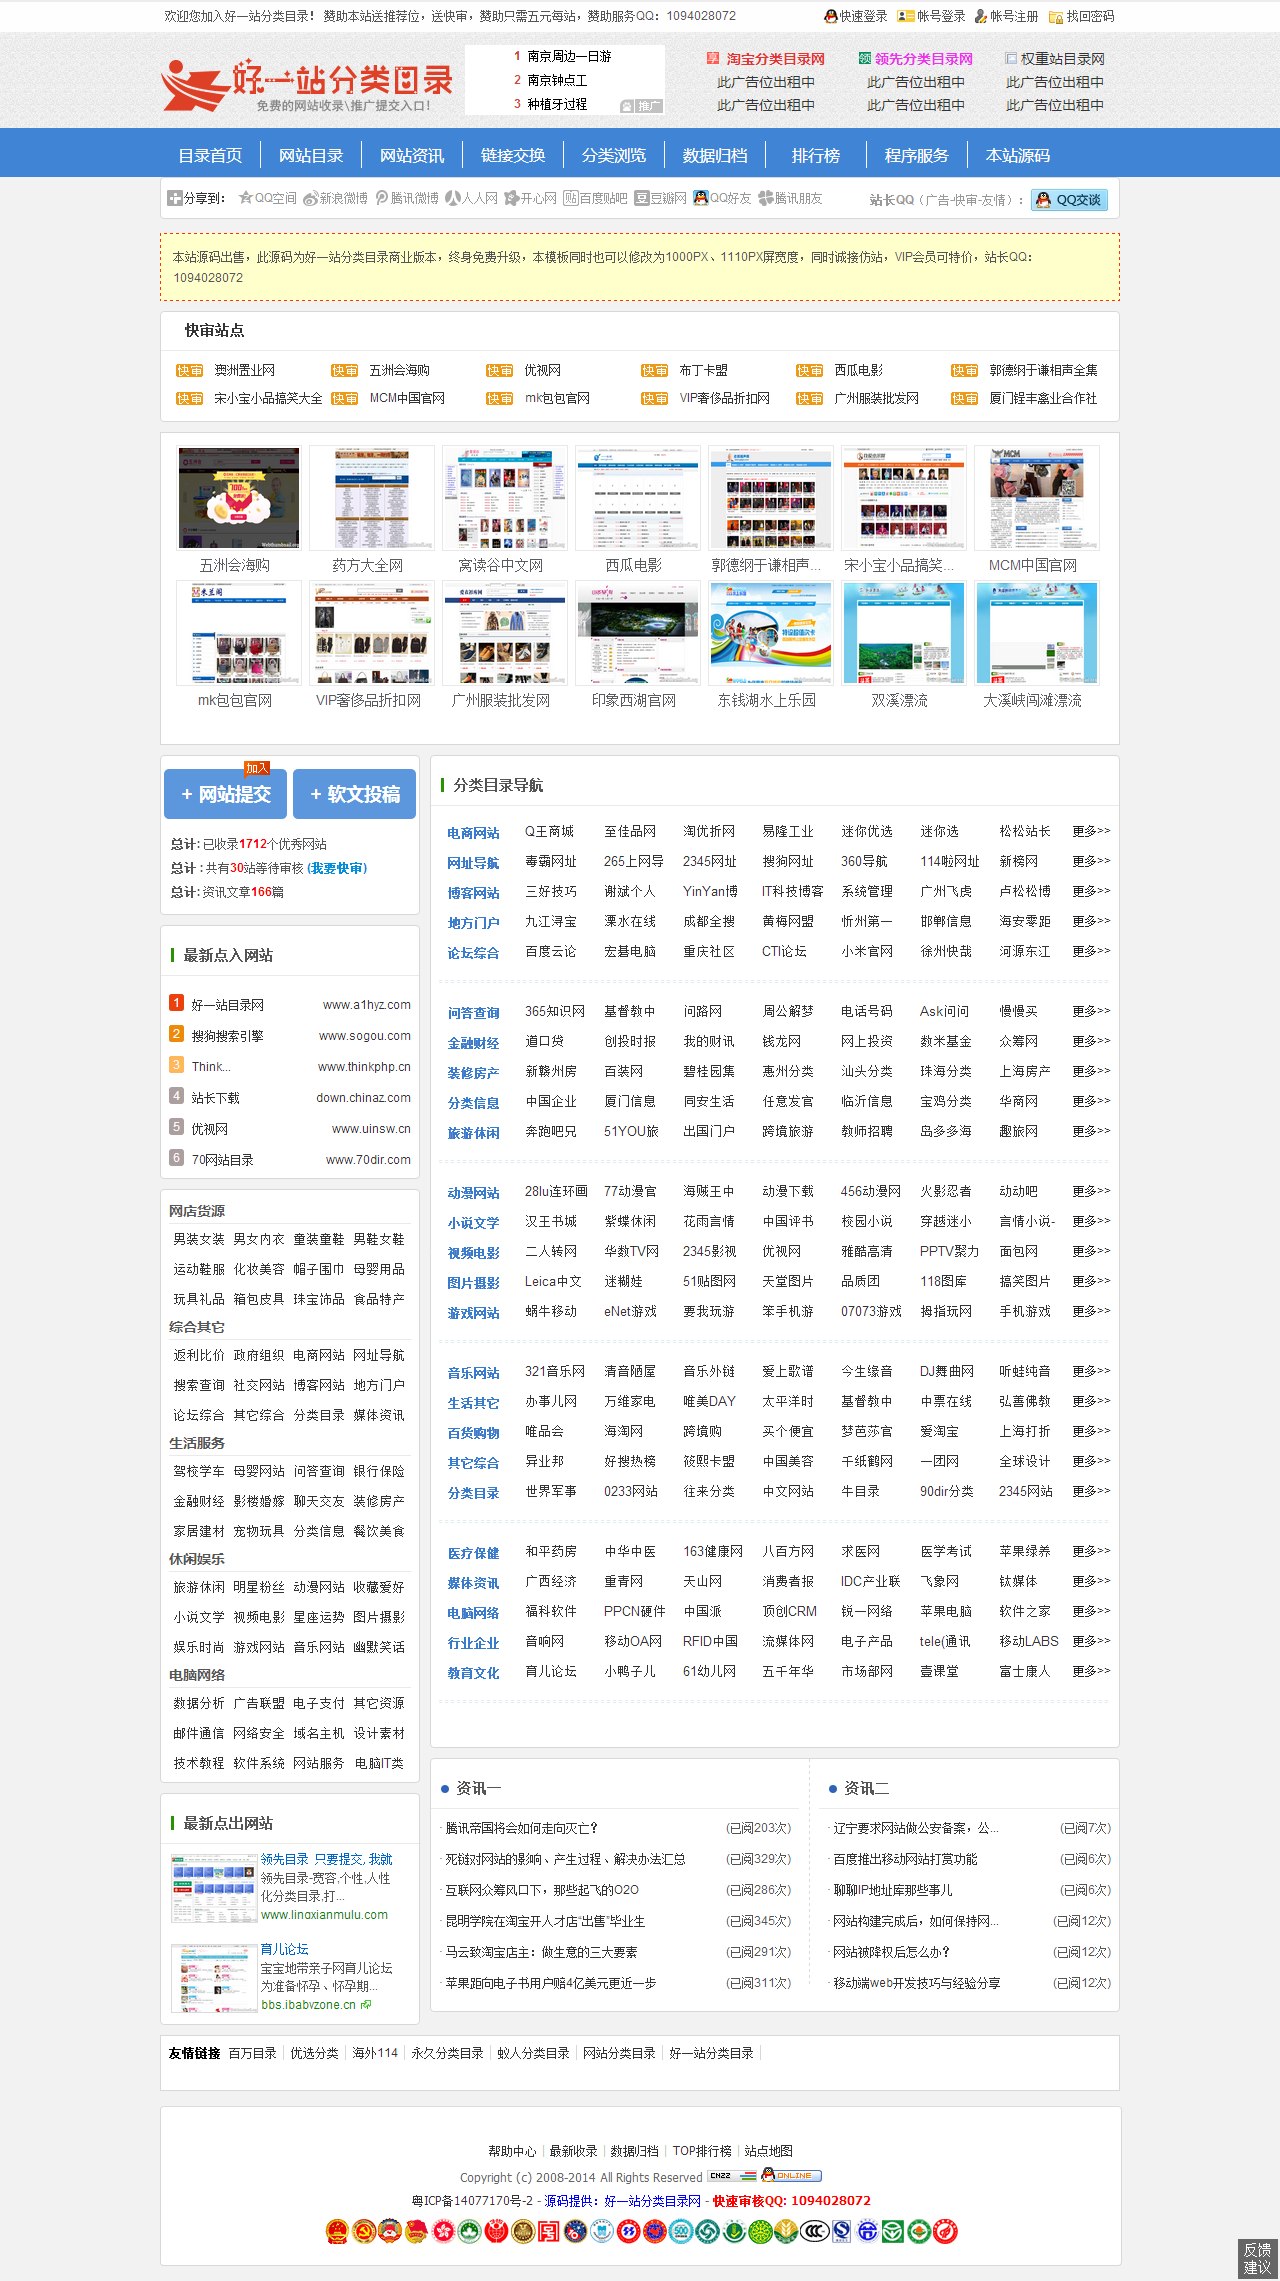Share page to QQ空间
Screen dimensions: 1280x2281
(x=267, y=199)
